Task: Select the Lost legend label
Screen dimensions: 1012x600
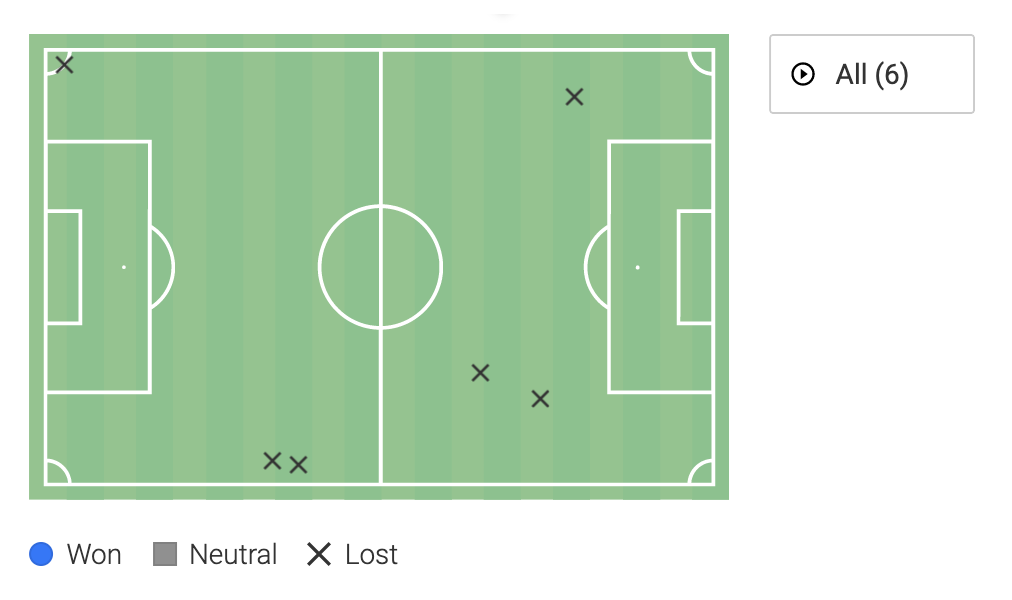Action: 371,554
